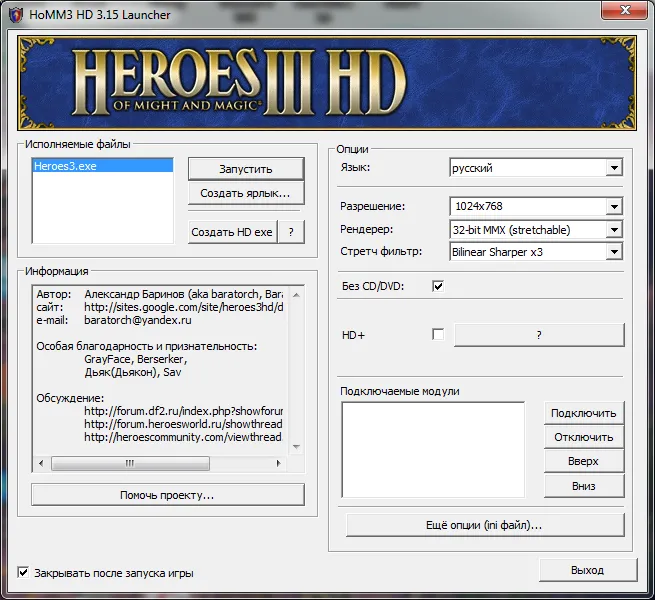Select Heroes3.exe in executable files list

pos(65,166)
